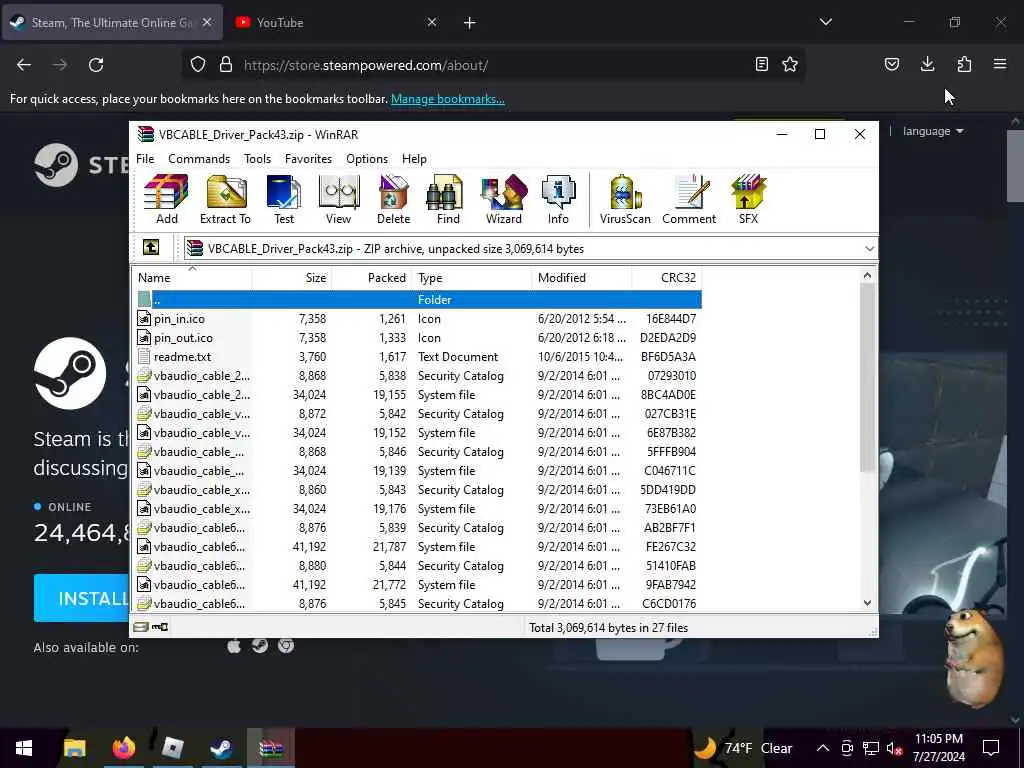This screenshot has height=768, width=1024.
Task: Open the Help menu in WinRAR
Action: tap(414, 159)
